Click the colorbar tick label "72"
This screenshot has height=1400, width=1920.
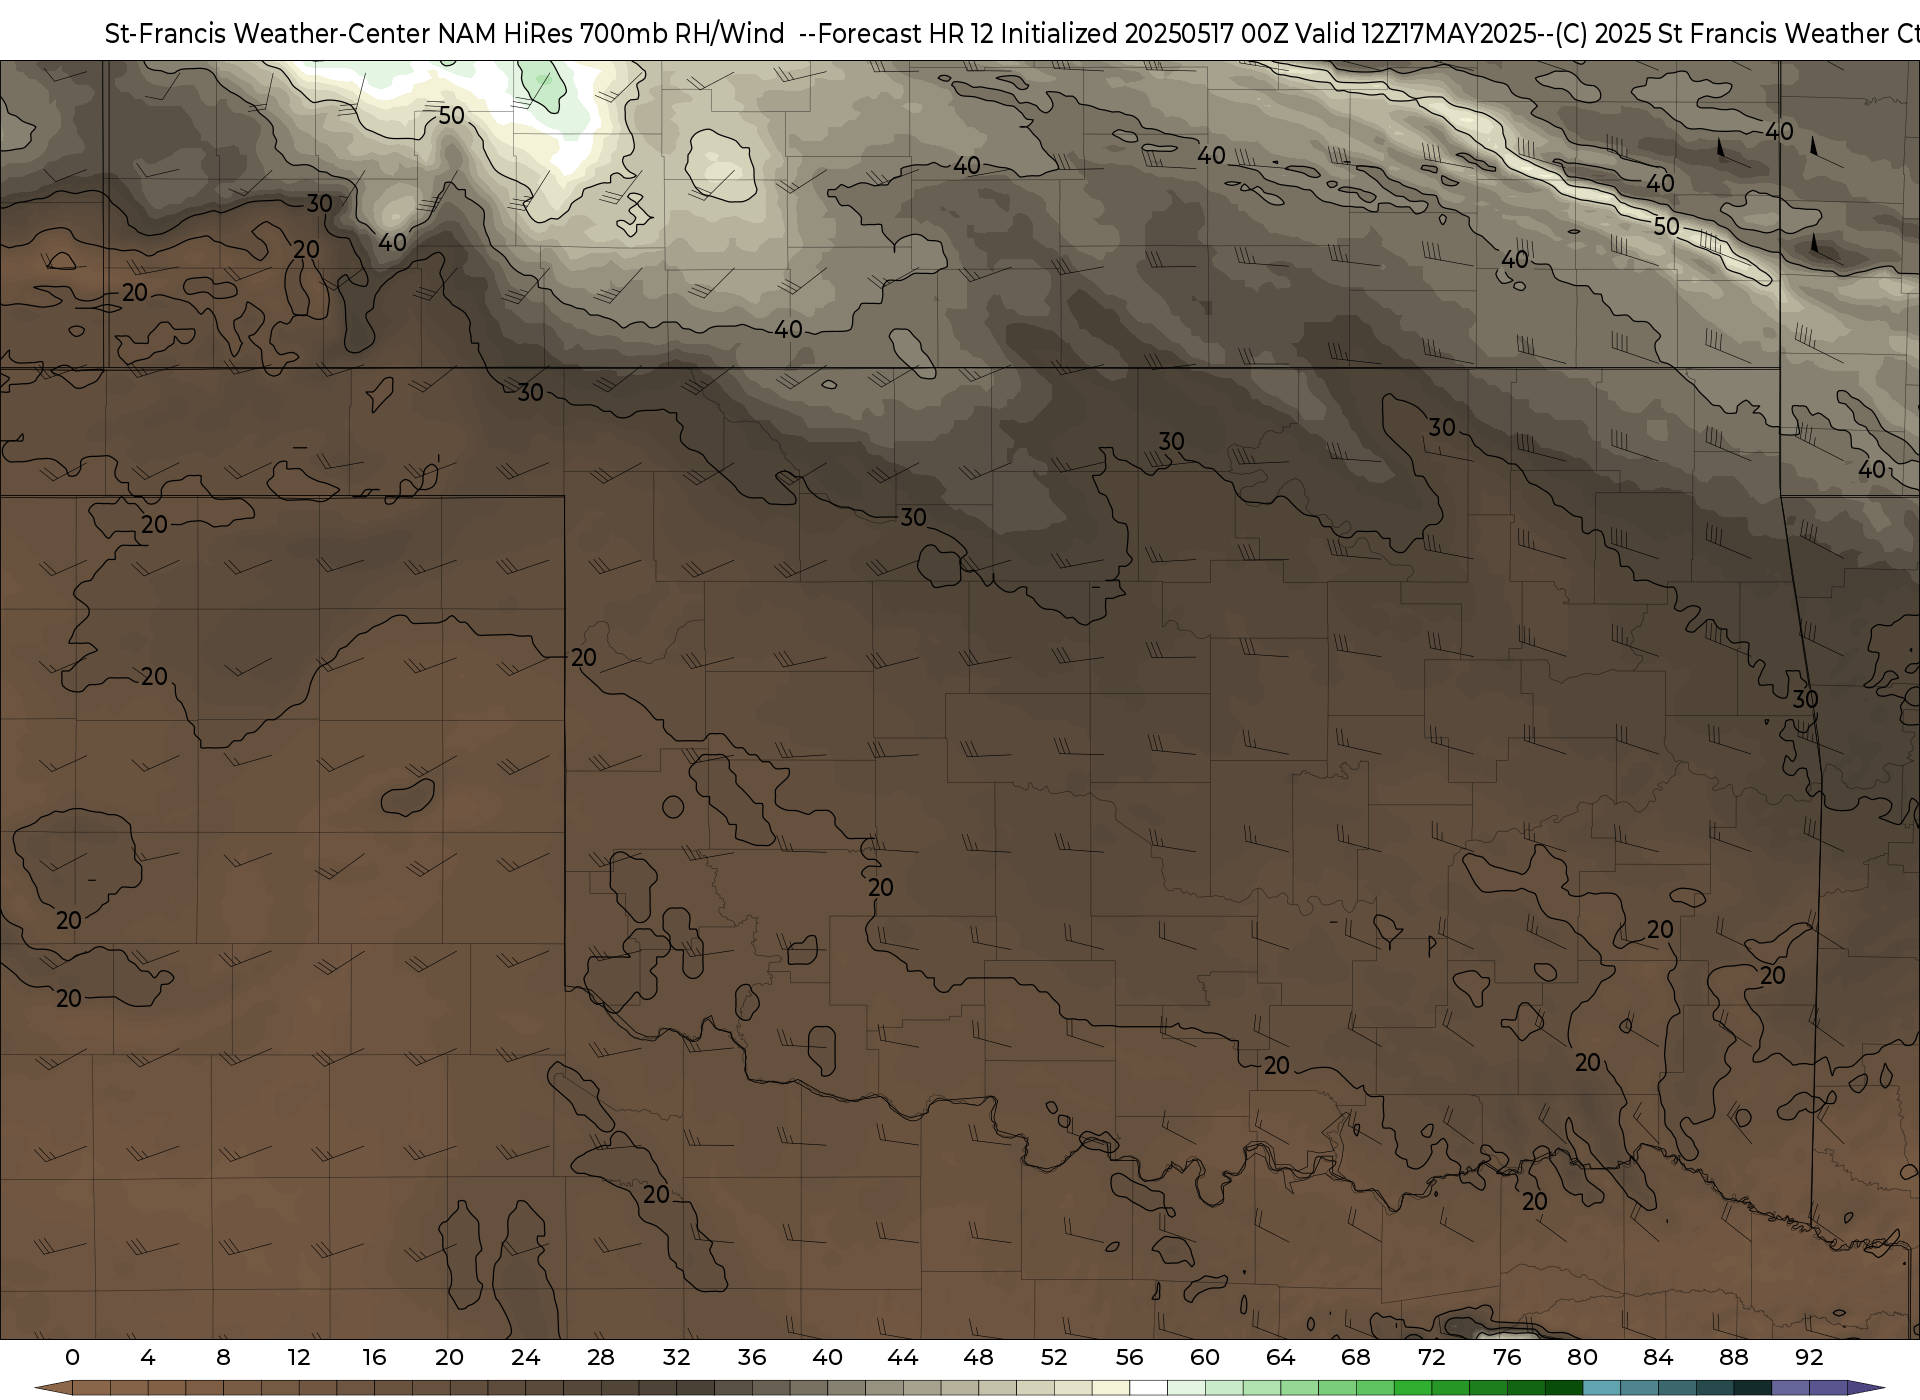click(x=1431, y=1357)
